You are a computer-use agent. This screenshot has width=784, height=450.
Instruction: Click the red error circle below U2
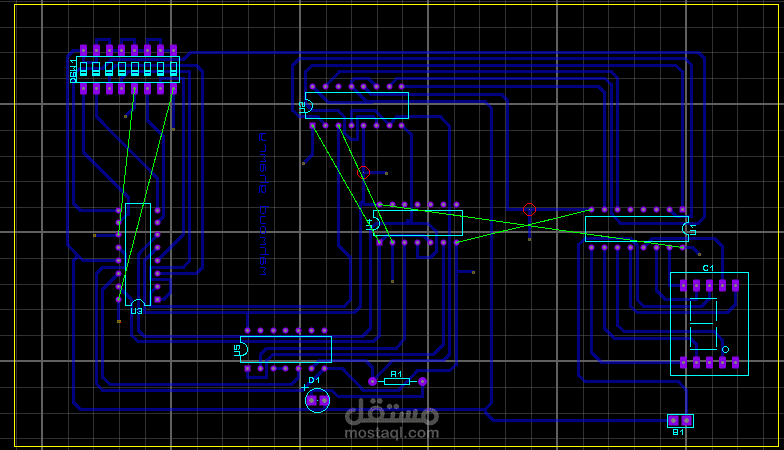(364, 172)
